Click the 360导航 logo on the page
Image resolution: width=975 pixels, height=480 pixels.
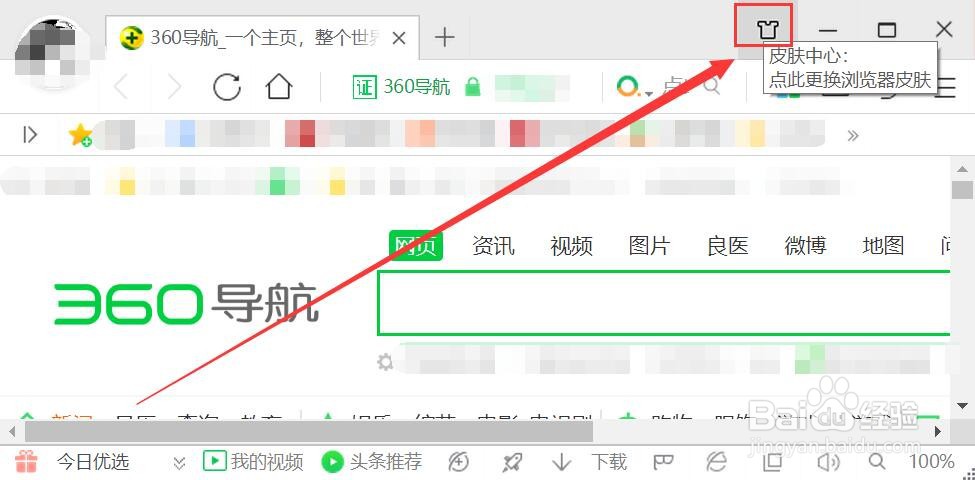pyautogui.click(x=187, y=303)
